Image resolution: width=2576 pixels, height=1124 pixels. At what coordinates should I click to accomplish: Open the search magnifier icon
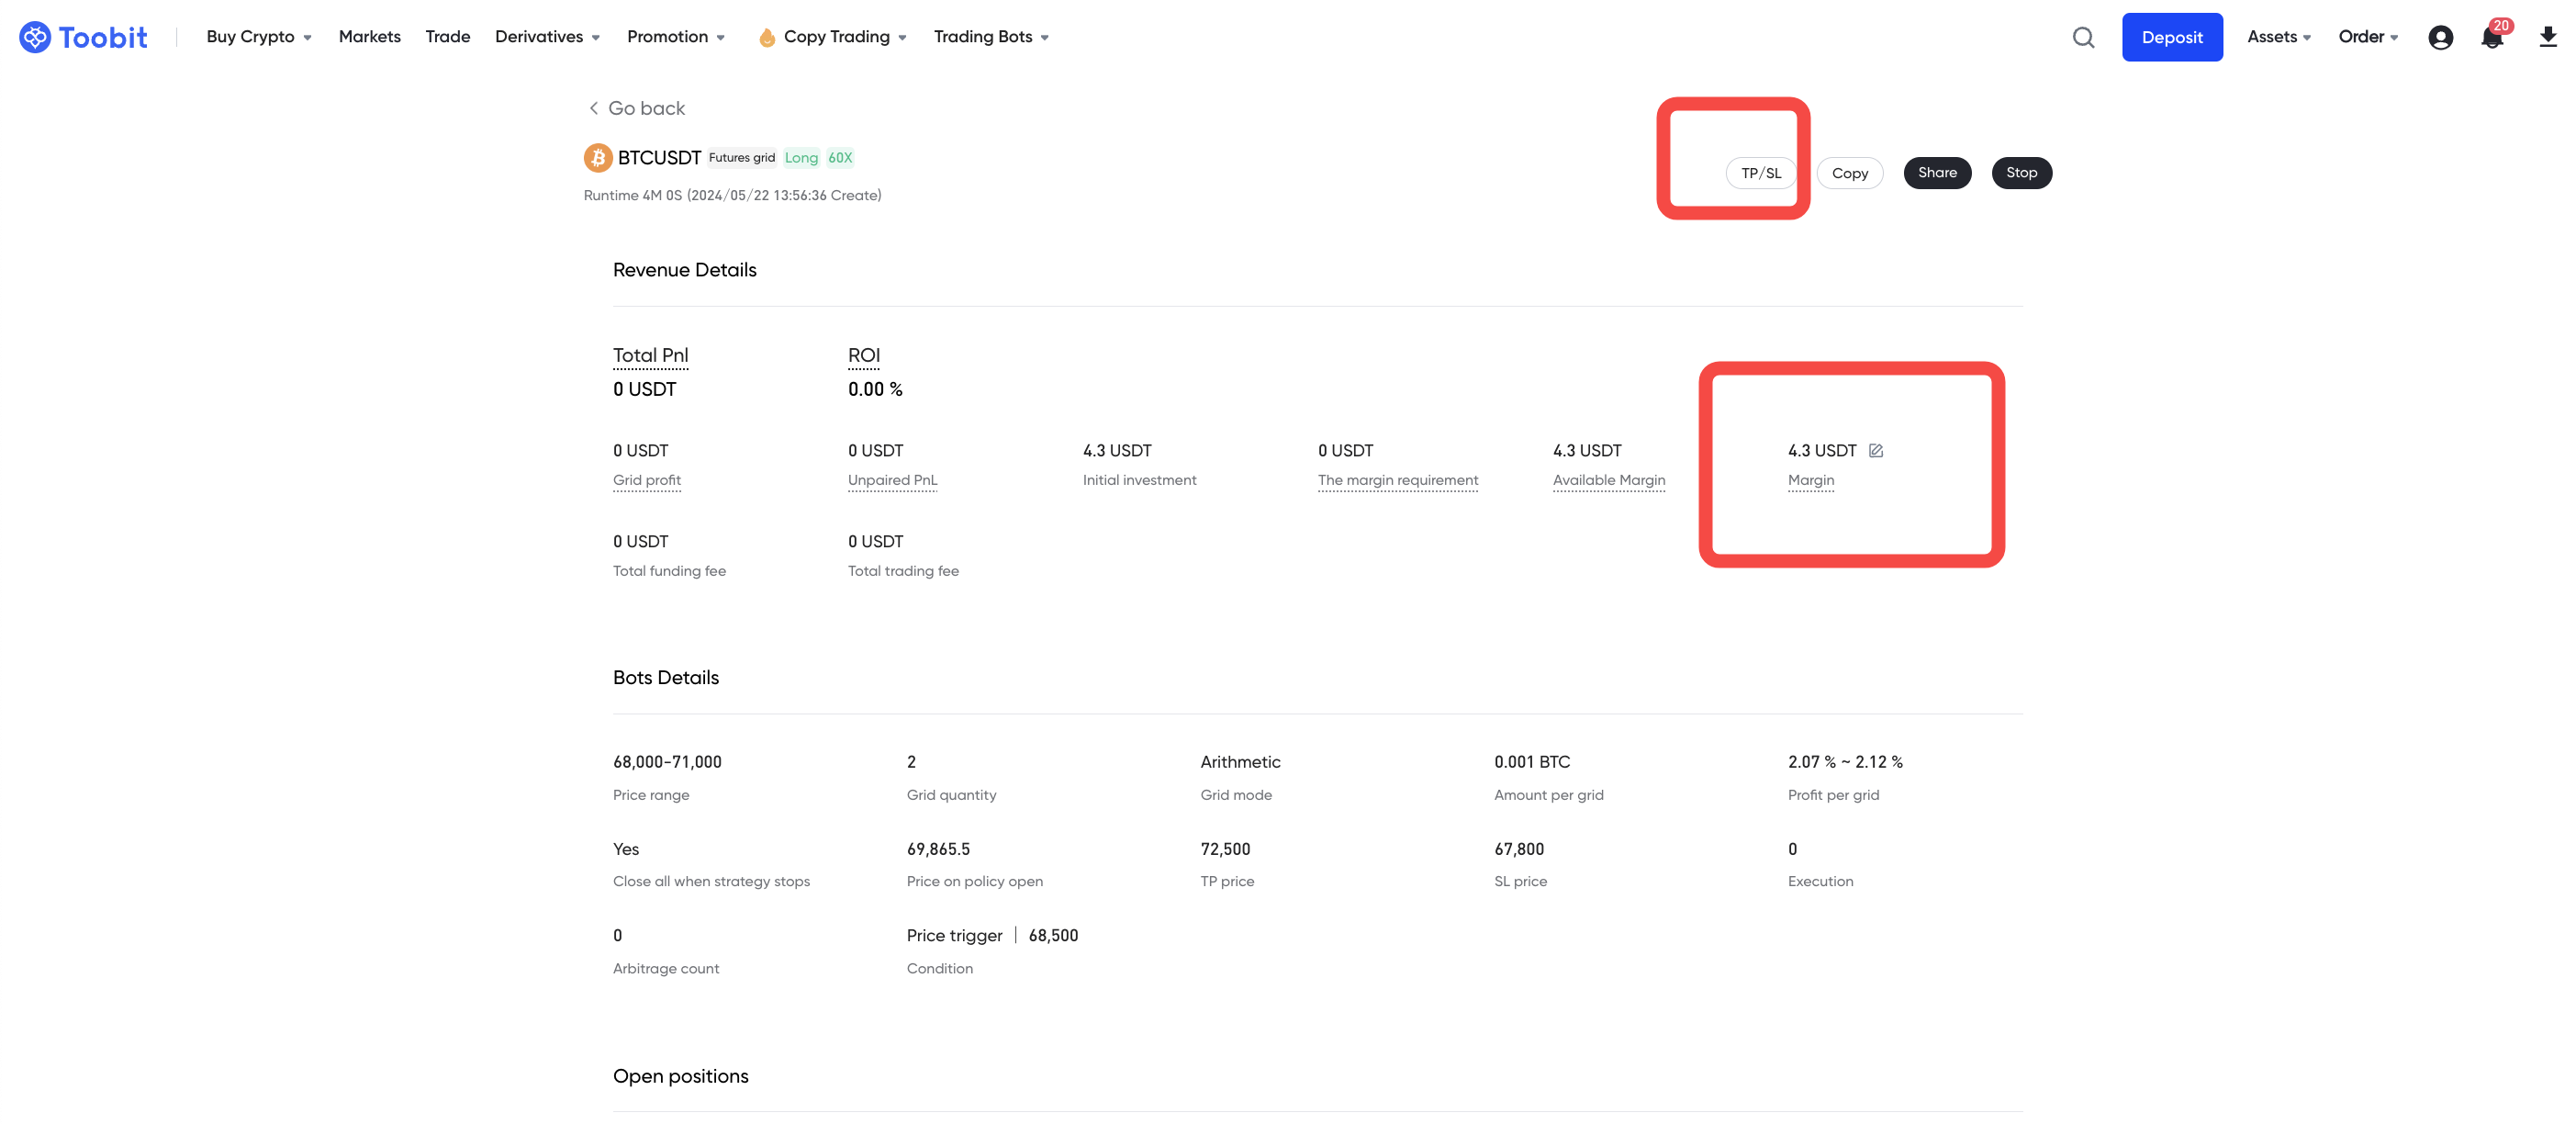pos(2083,37)
